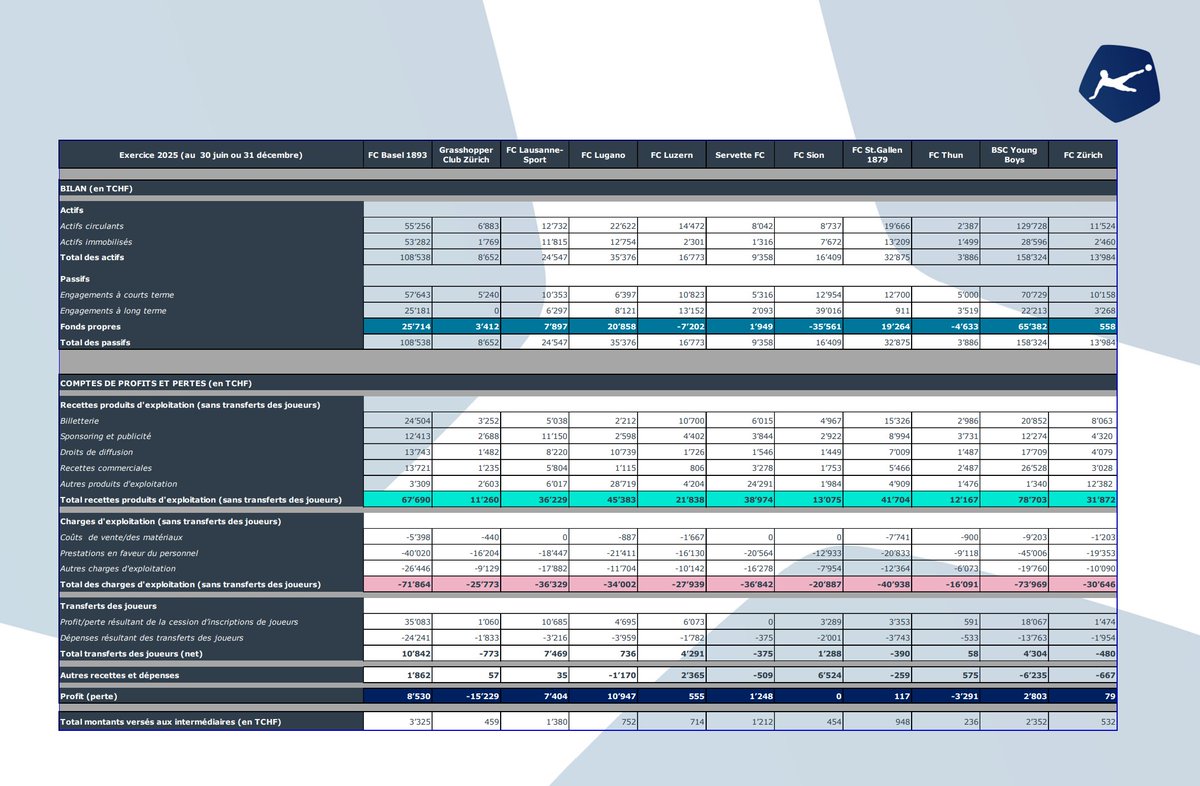Select the FC St.Gallen 1879 column header
This screenshot has height=786, width=1200.
point(877,155)
